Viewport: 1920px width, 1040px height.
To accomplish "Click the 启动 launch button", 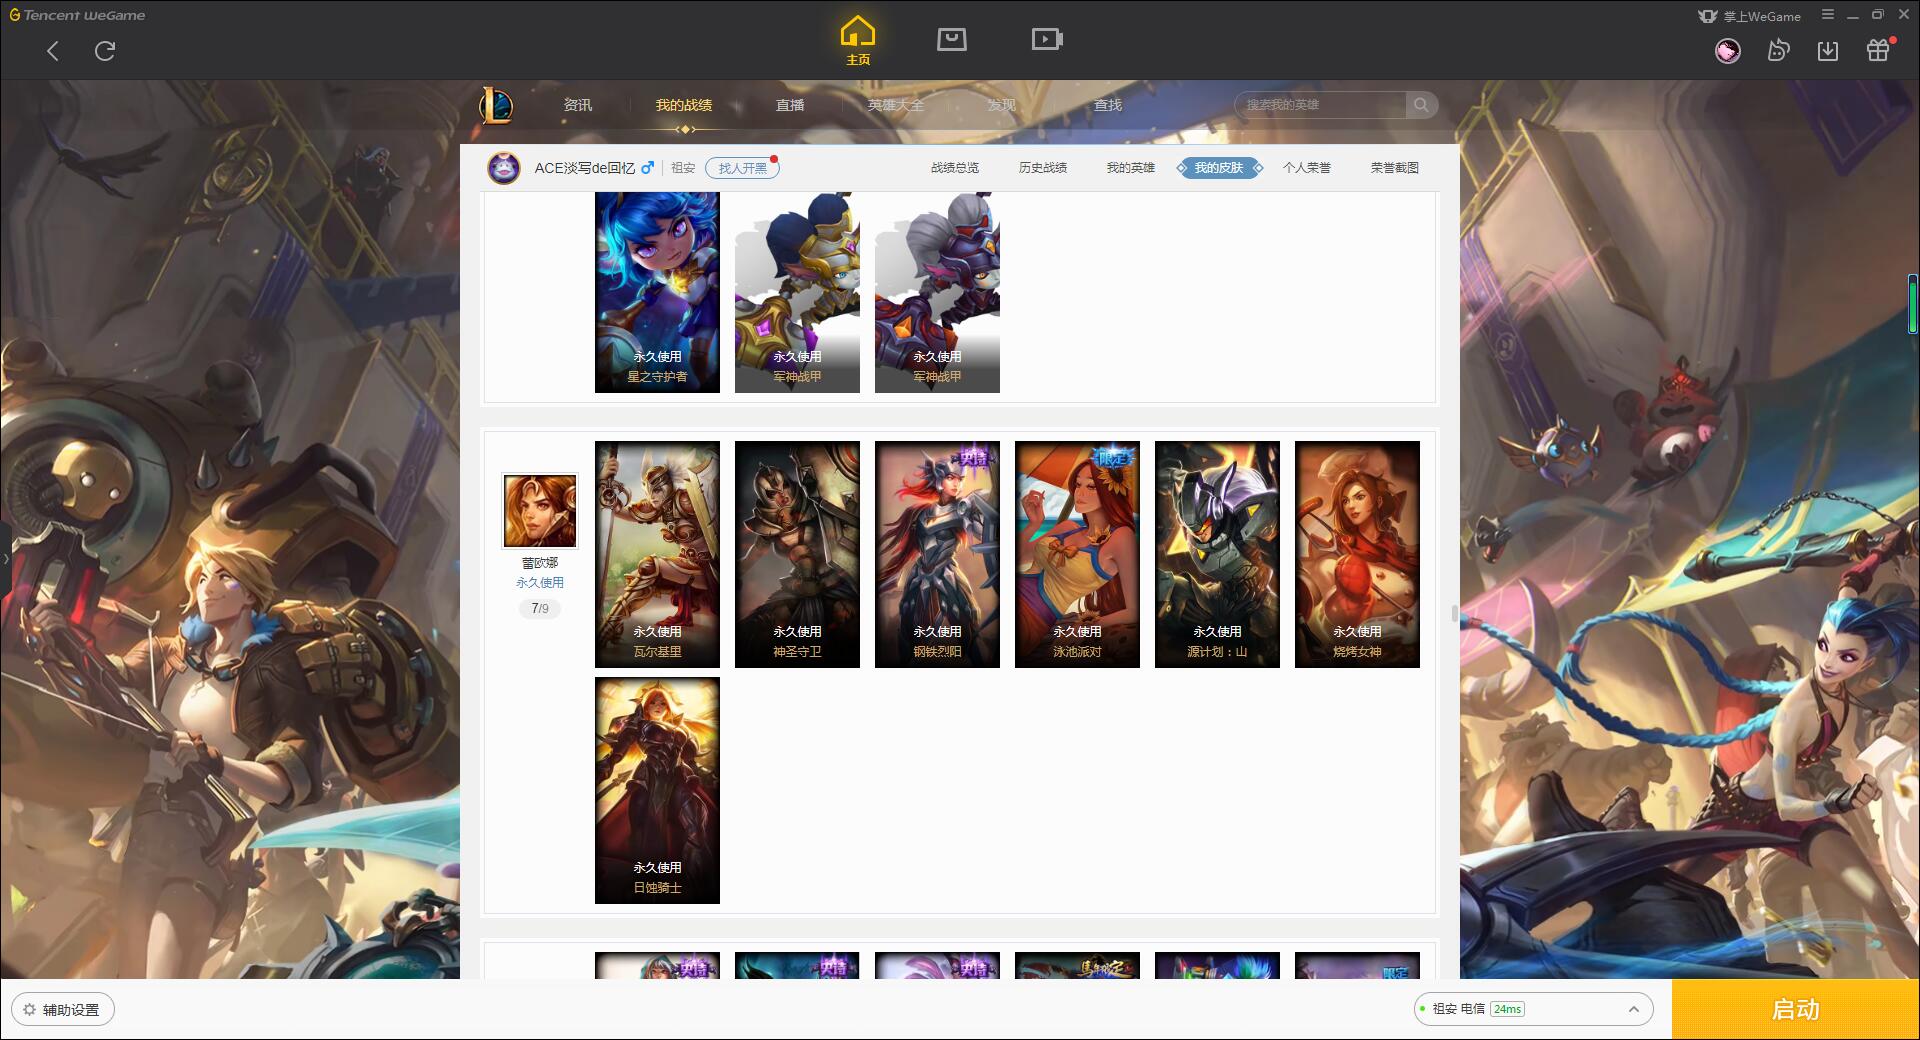I will click(1795, 1009).
